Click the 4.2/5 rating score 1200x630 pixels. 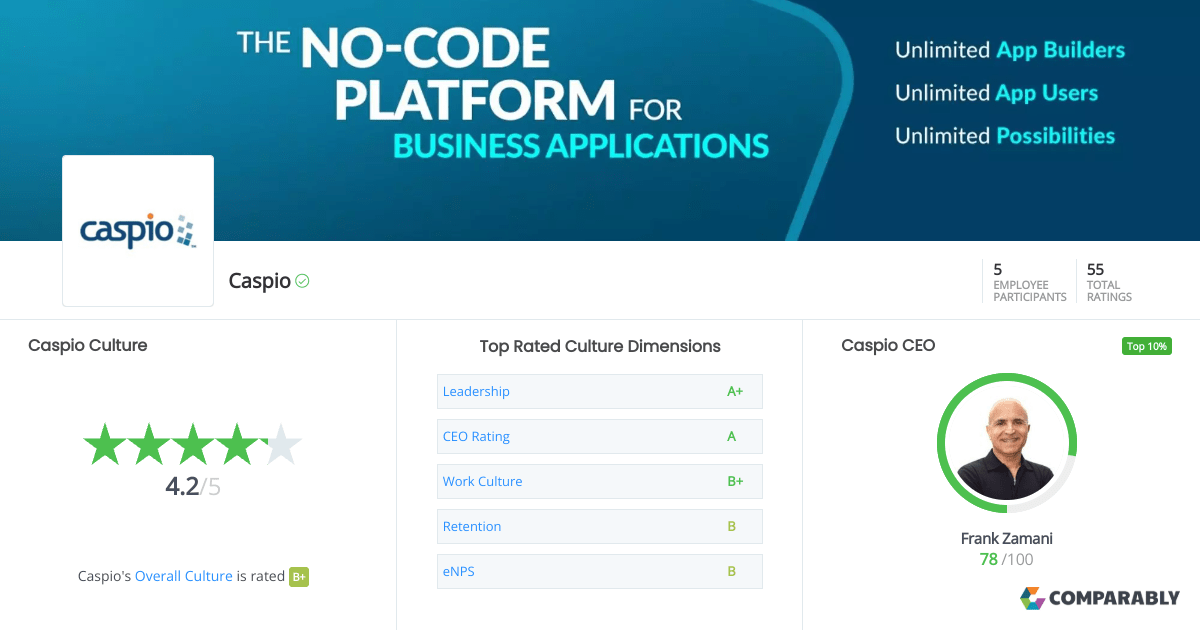[x=192, y=487]
